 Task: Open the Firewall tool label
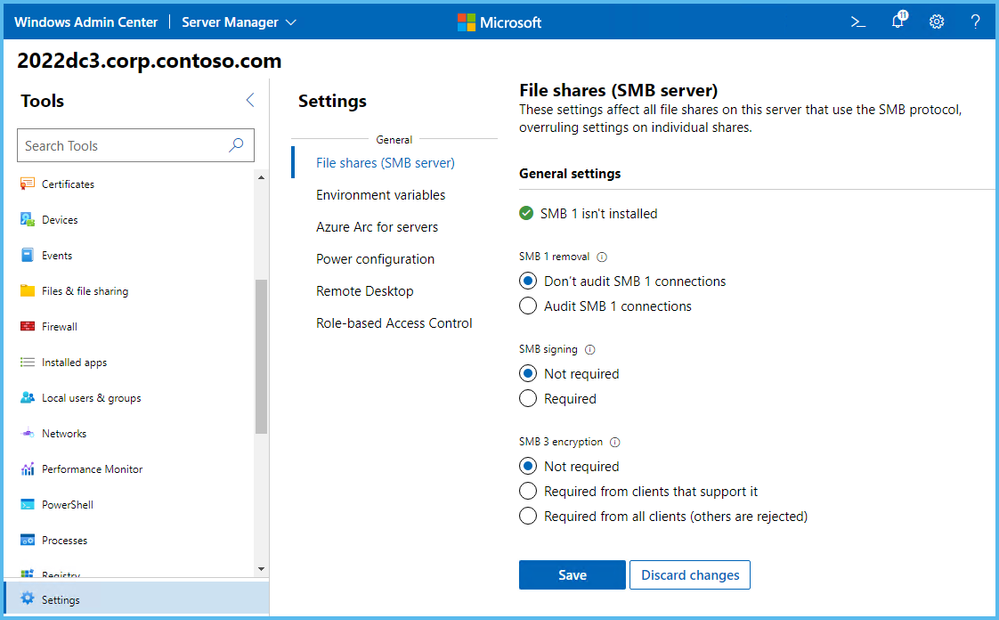pyautogui.click(x=59, y=327)
